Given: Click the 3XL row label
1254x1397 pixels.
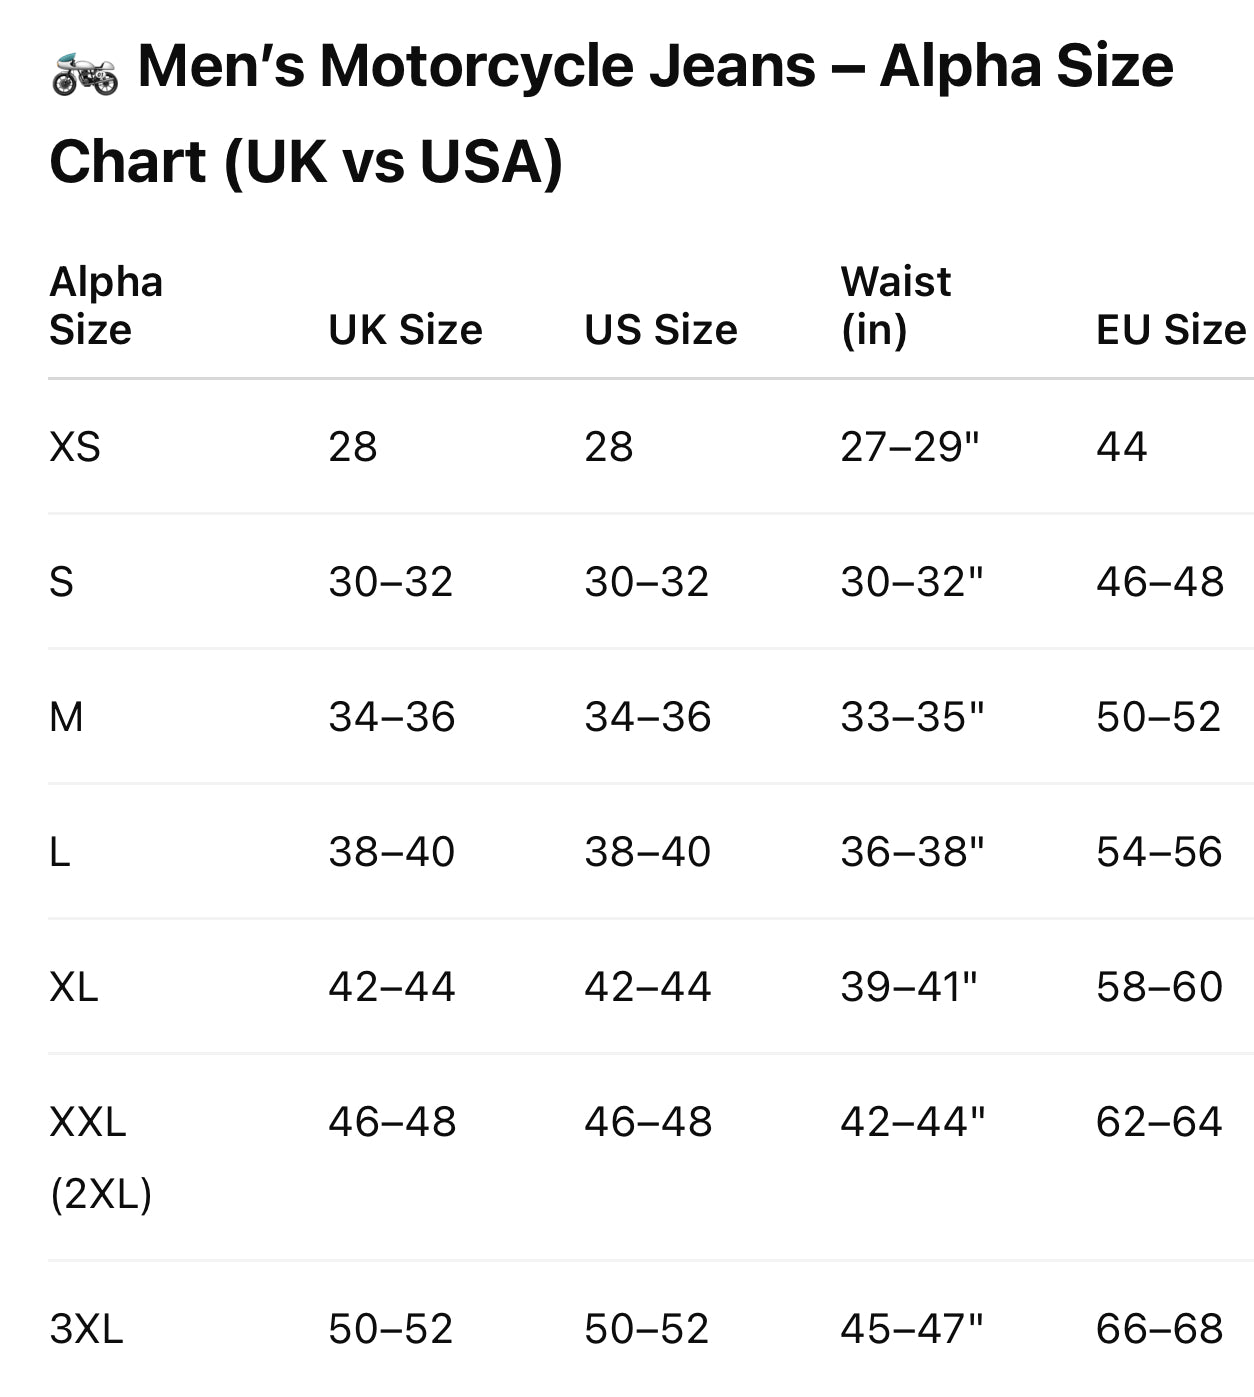Looking at the screenshot, I should [86, 1329].
